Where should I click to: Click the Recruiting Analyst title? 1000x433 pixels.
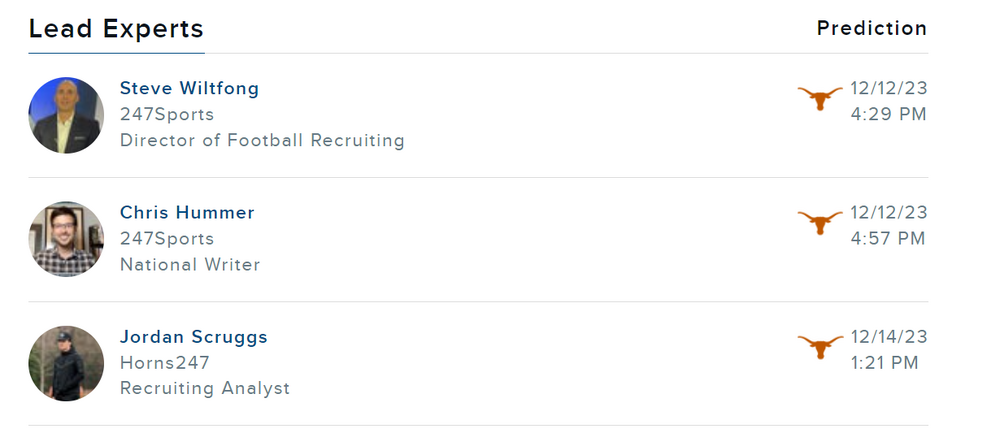coord(205,388)
